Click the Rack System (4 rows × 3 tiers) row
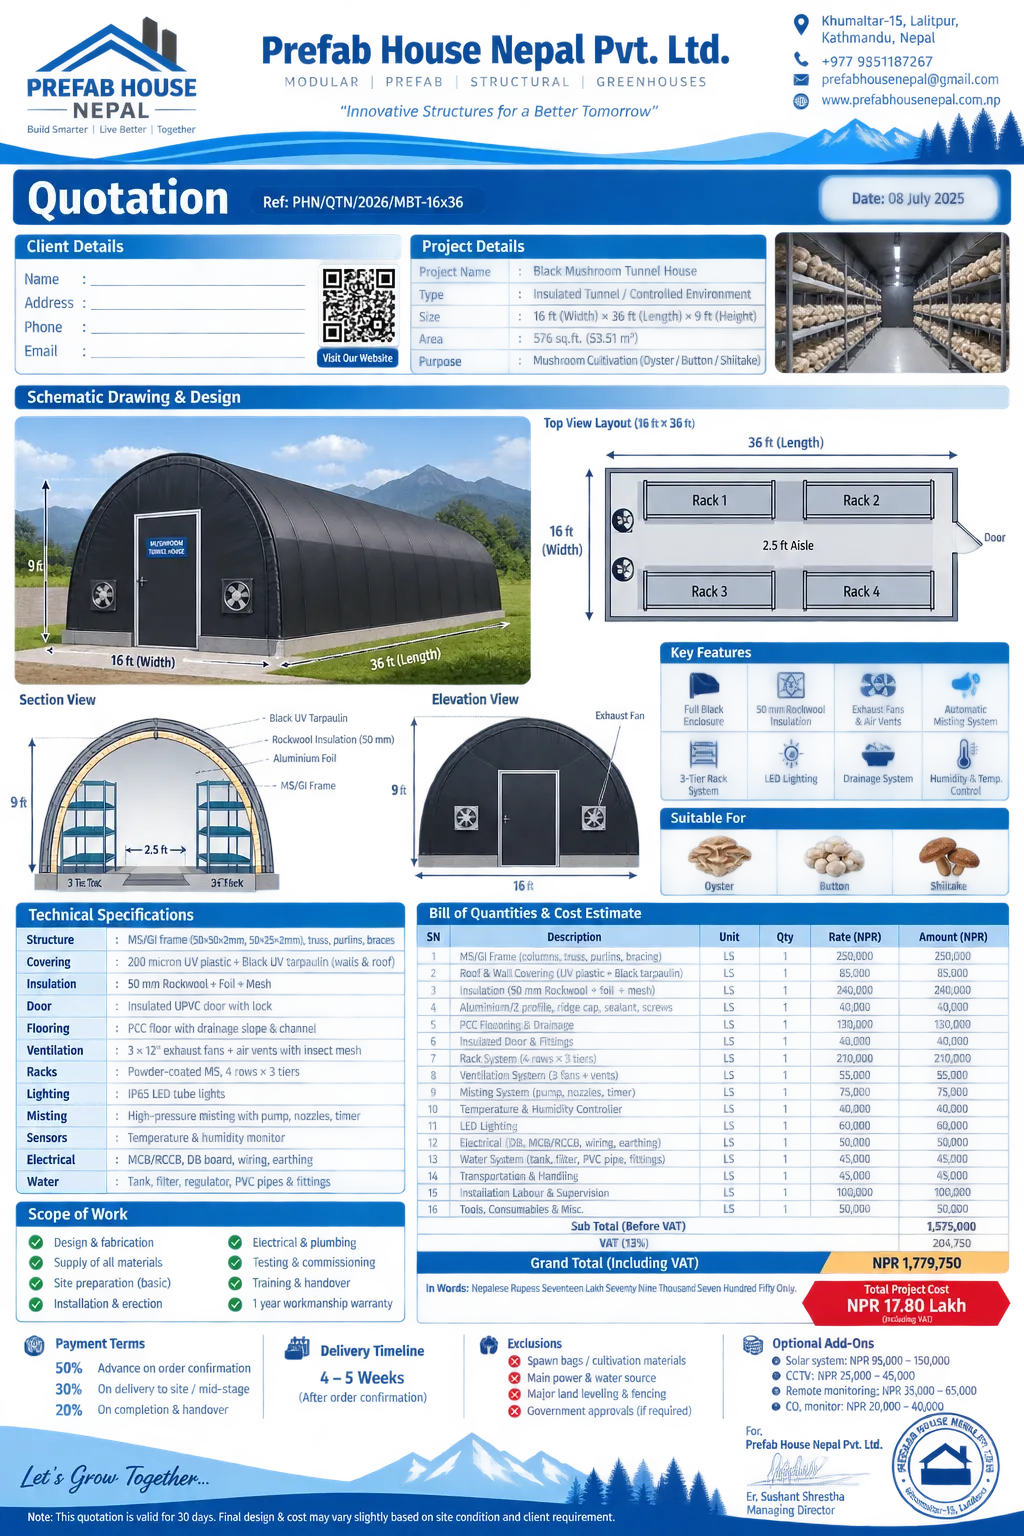The width and height of the screenshot is (1024, 1536). (712, 1058)
